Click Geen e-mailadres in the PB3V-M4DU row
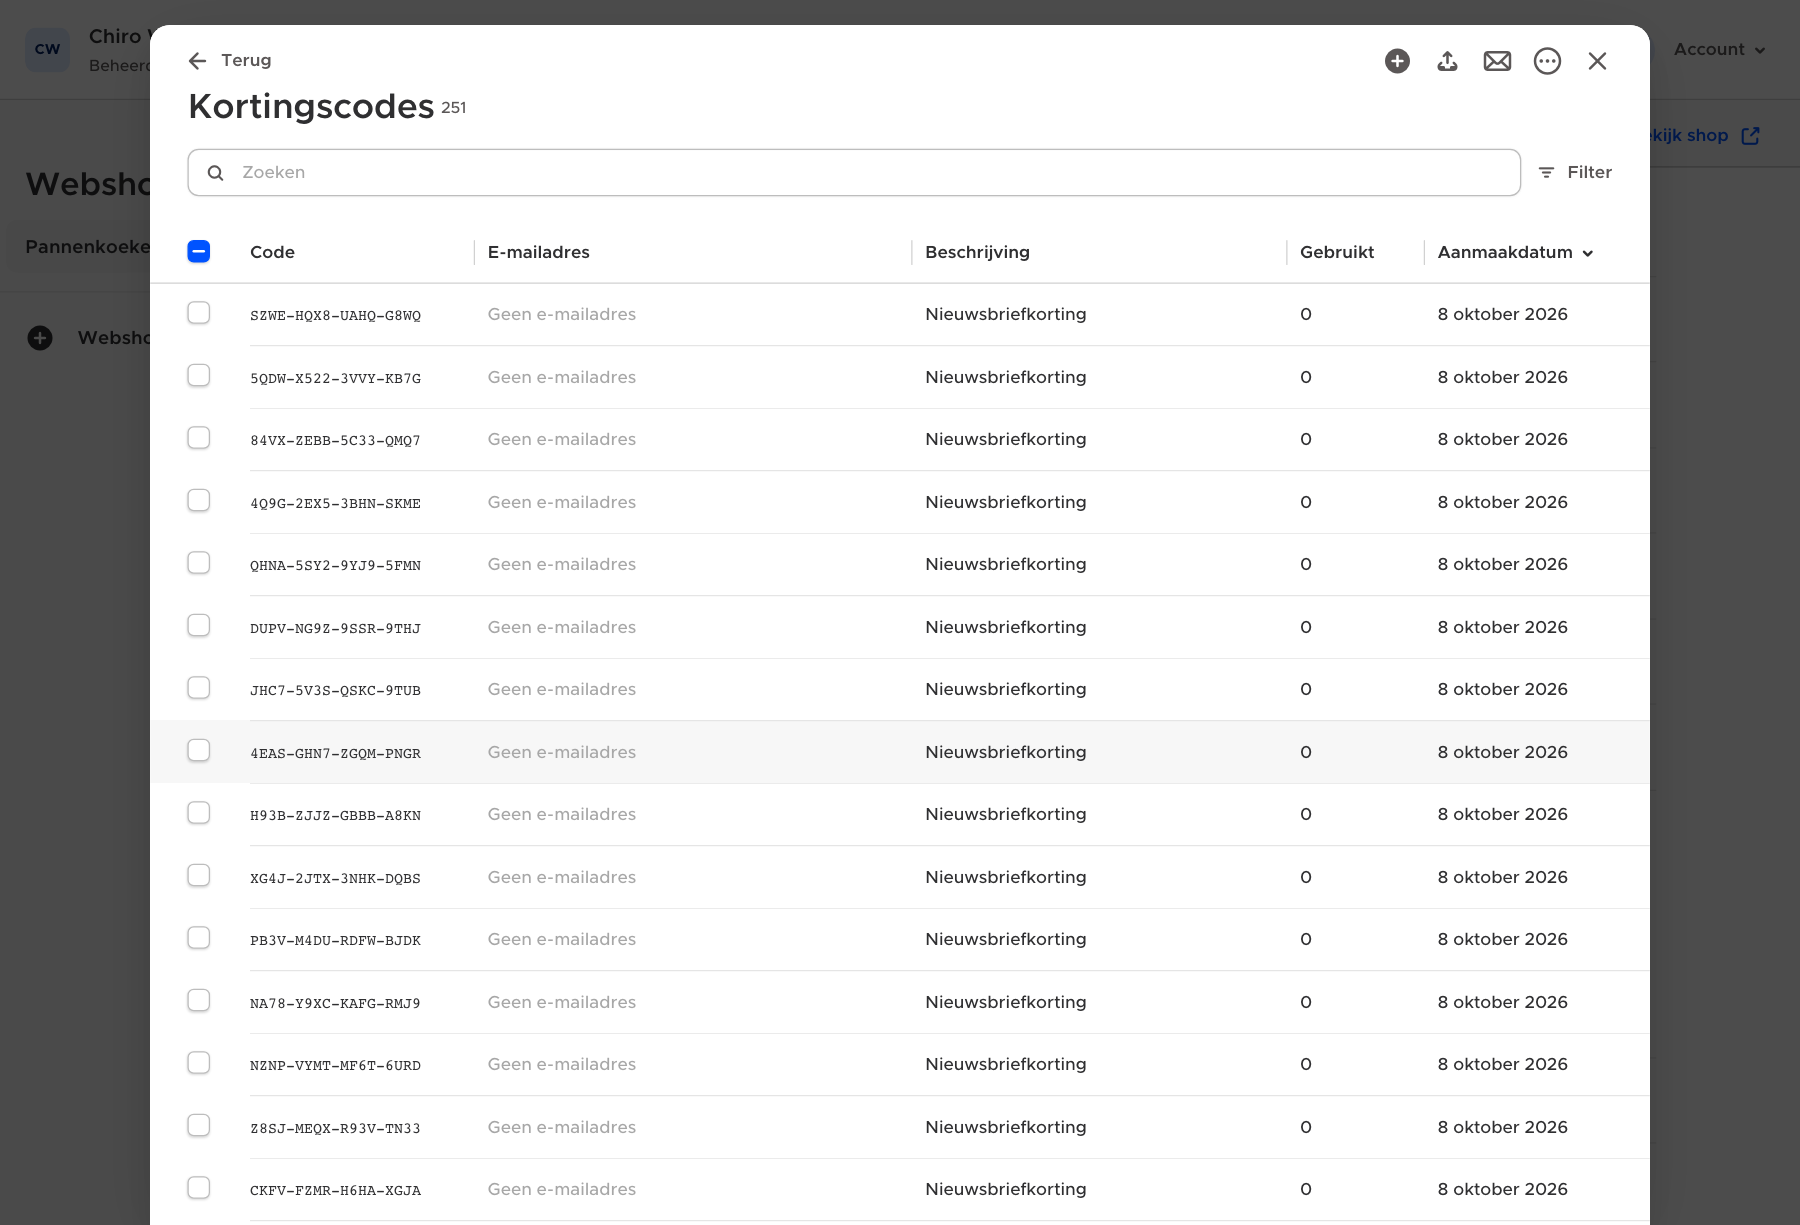The width and height of the screenshot is (1800, 1225). pos(561,939)
